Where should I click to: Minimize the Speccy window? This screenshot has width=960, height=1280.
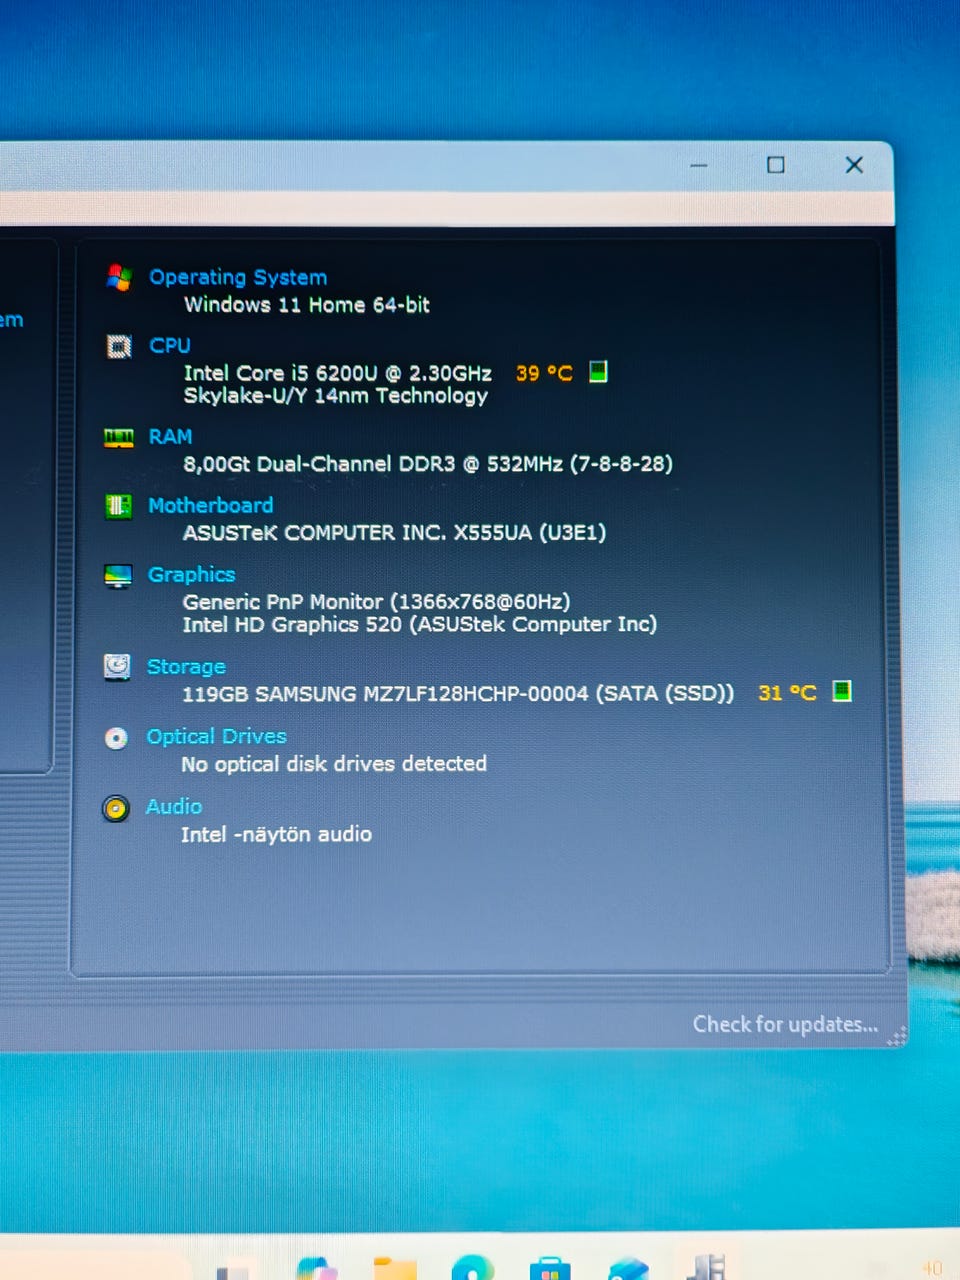699,165
